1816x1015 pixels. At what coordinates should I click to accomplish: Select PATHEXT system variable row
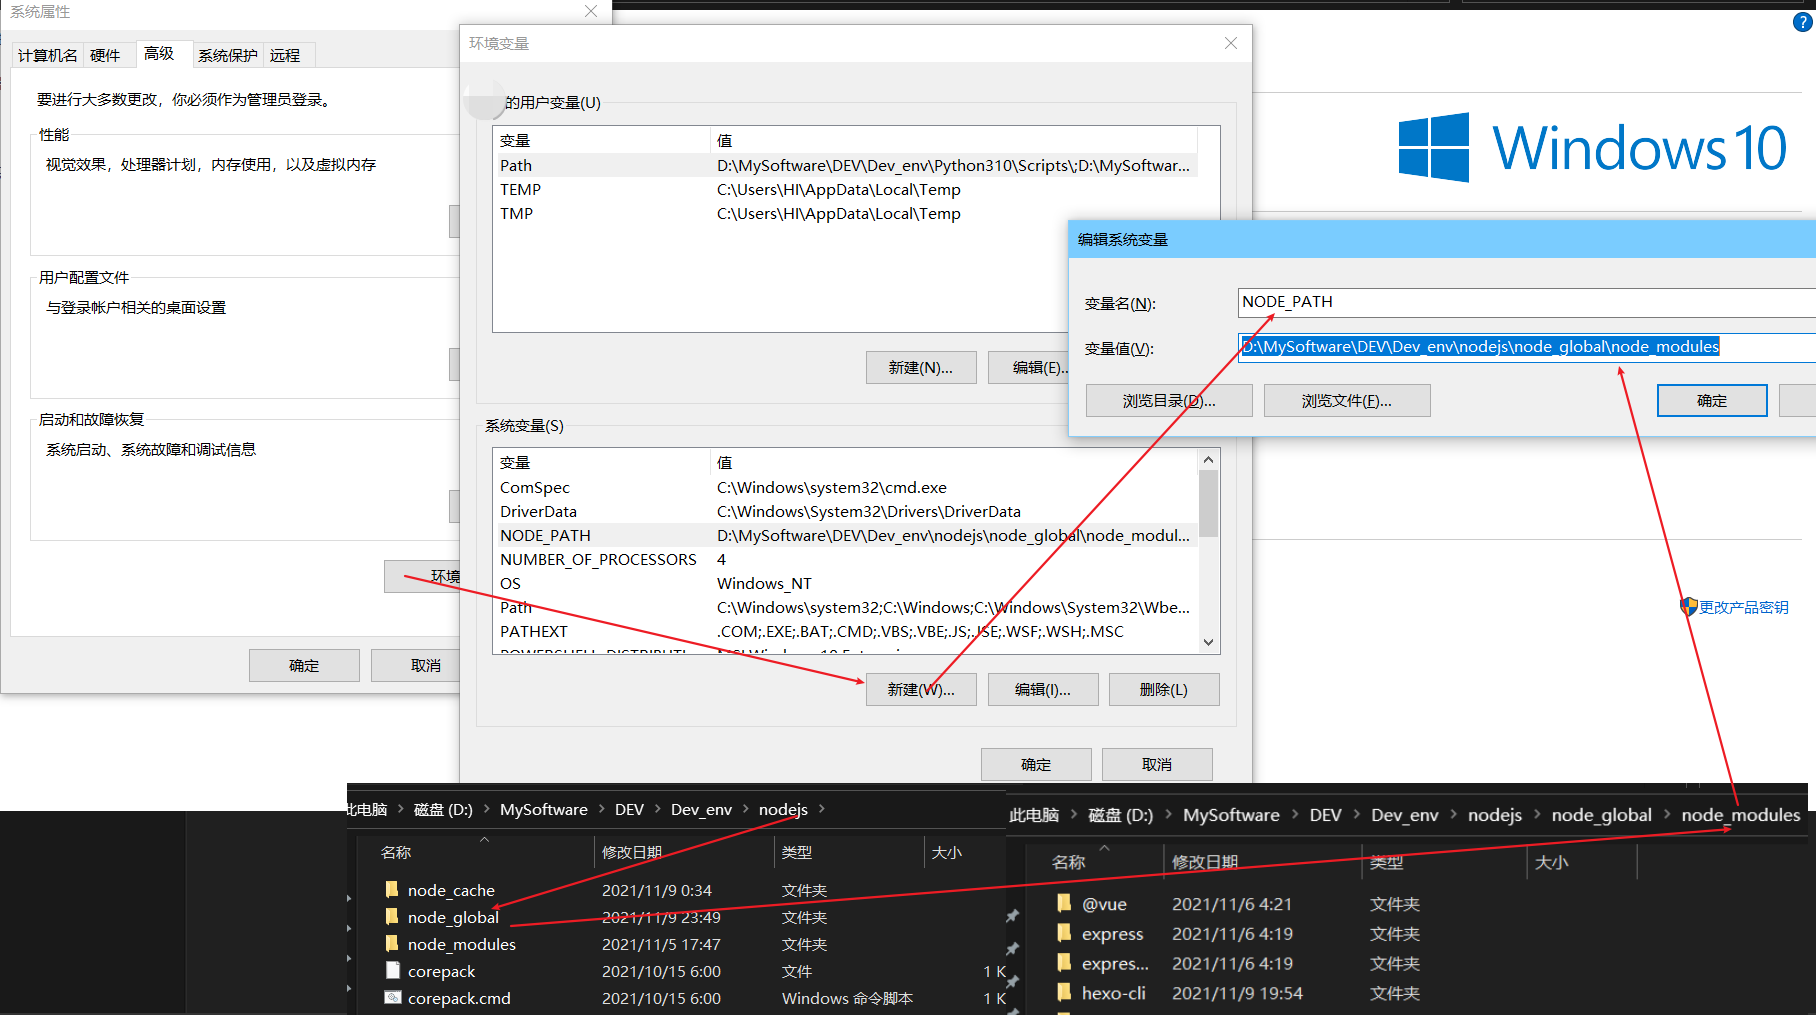pos(846,631)
